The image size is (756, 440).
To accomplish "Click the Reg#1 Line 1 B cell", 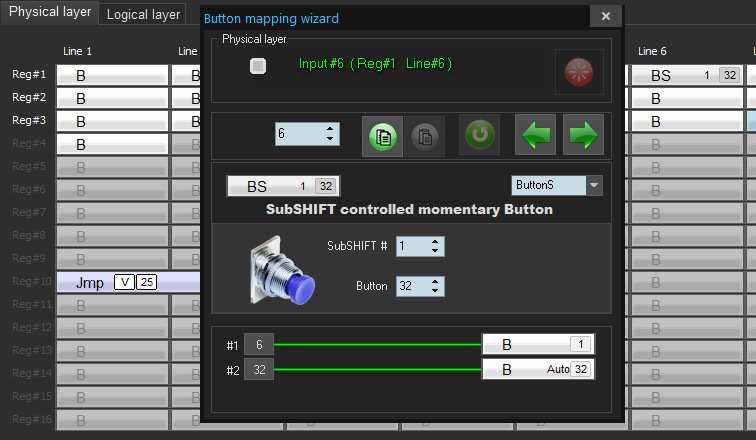I will pyautogui.click(x=112, y=75).
